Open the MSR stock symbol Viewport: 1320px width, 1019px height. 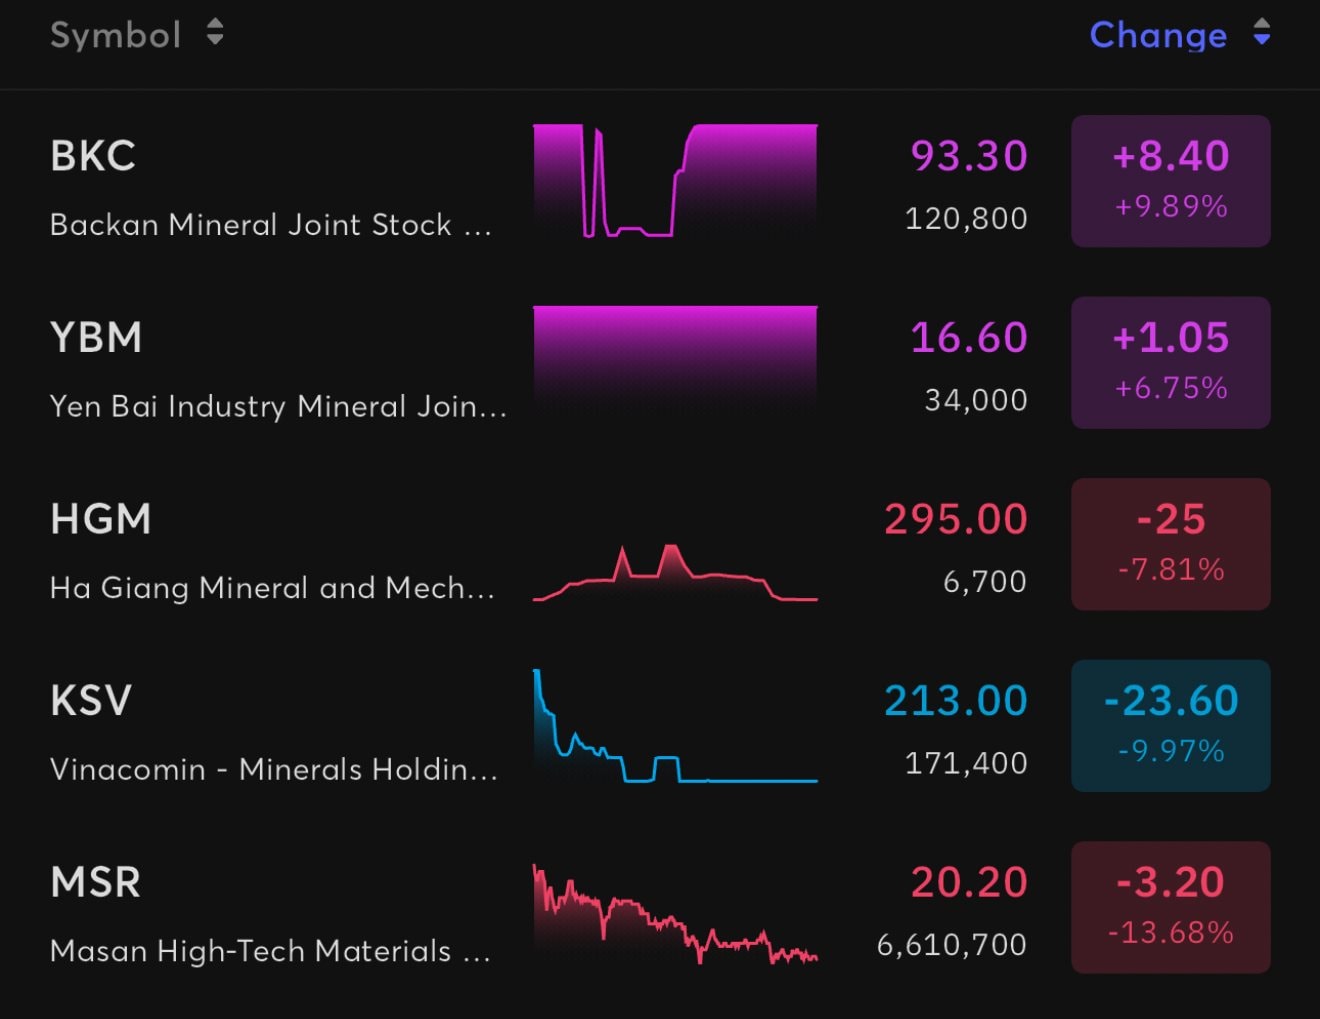pyautogui.click(x=95, y=882)
